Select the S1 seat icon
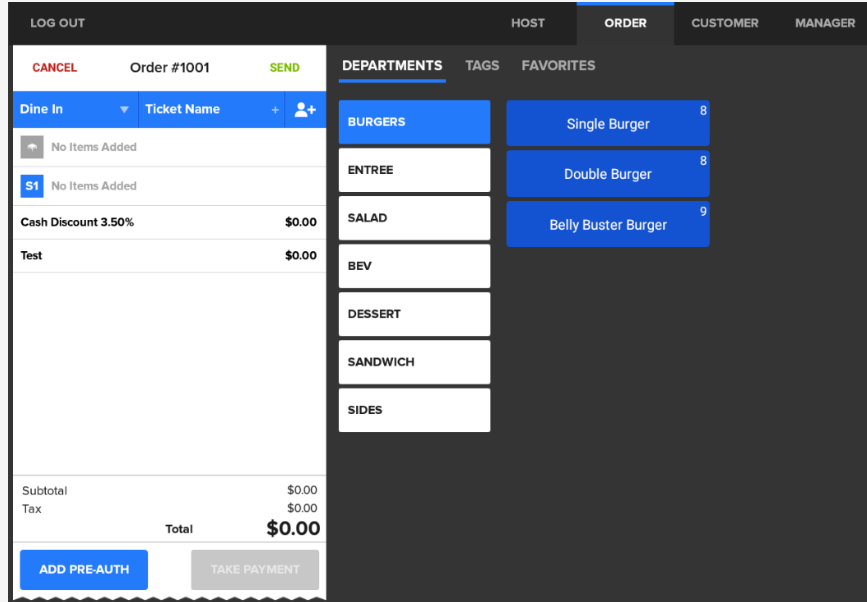 (32, 186)
